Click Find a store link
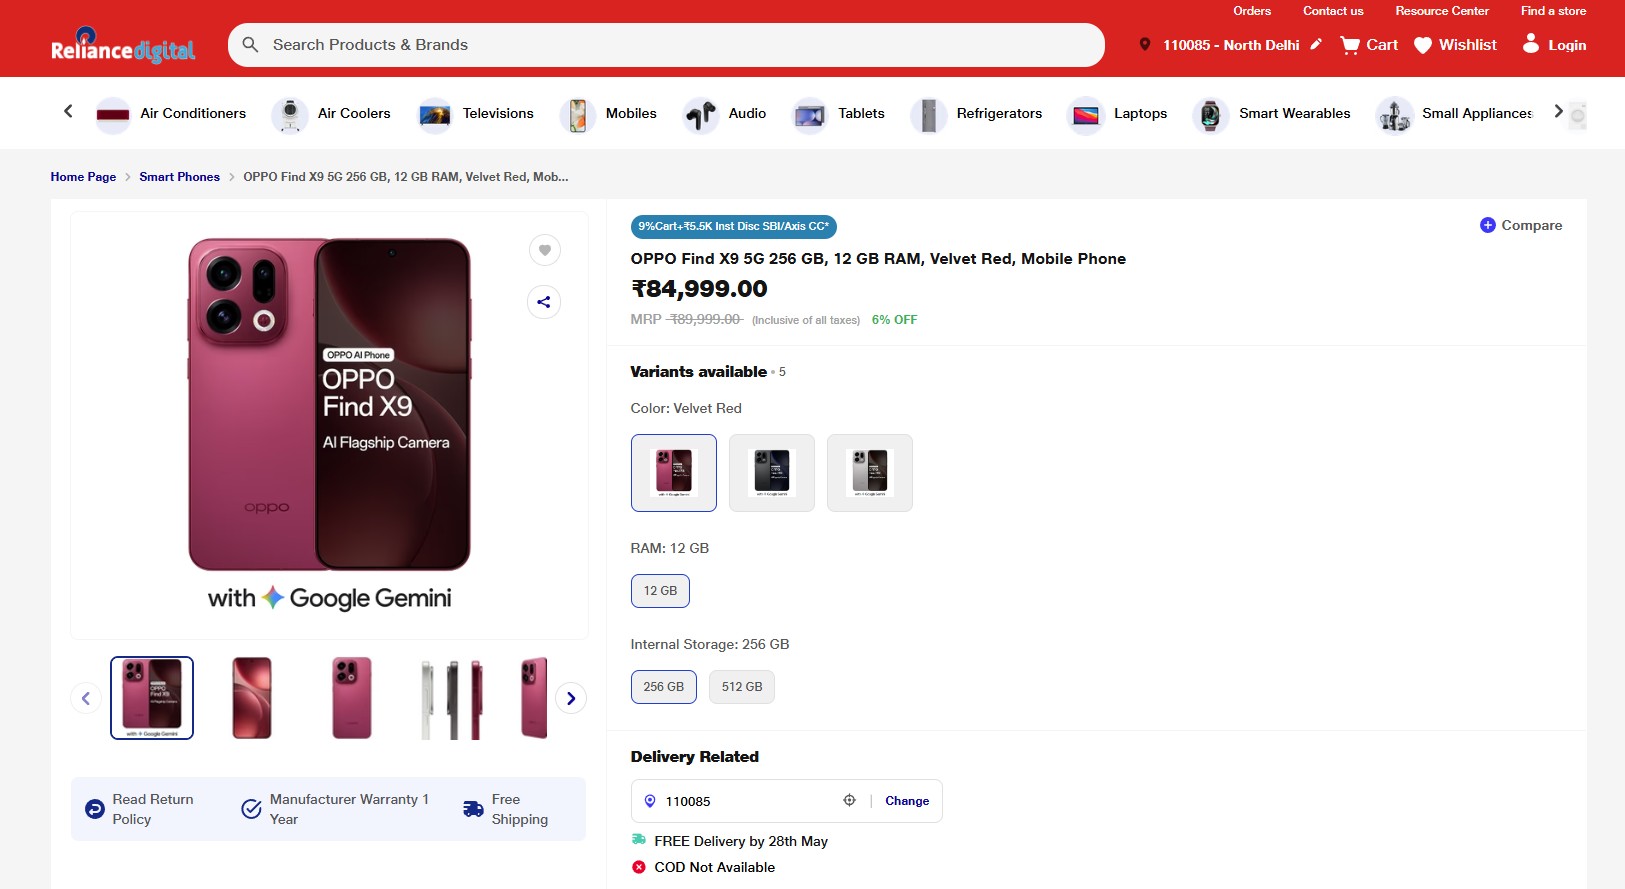1625x889 pixels. [x=1553, y=11]
